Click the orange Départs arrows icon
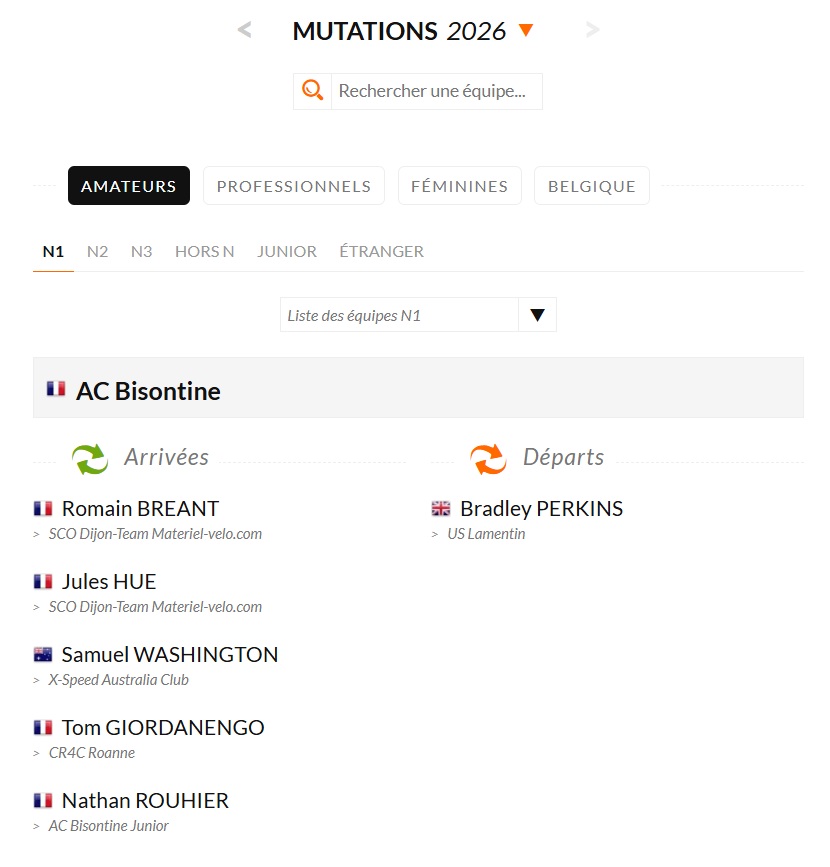 pos(488,459)
